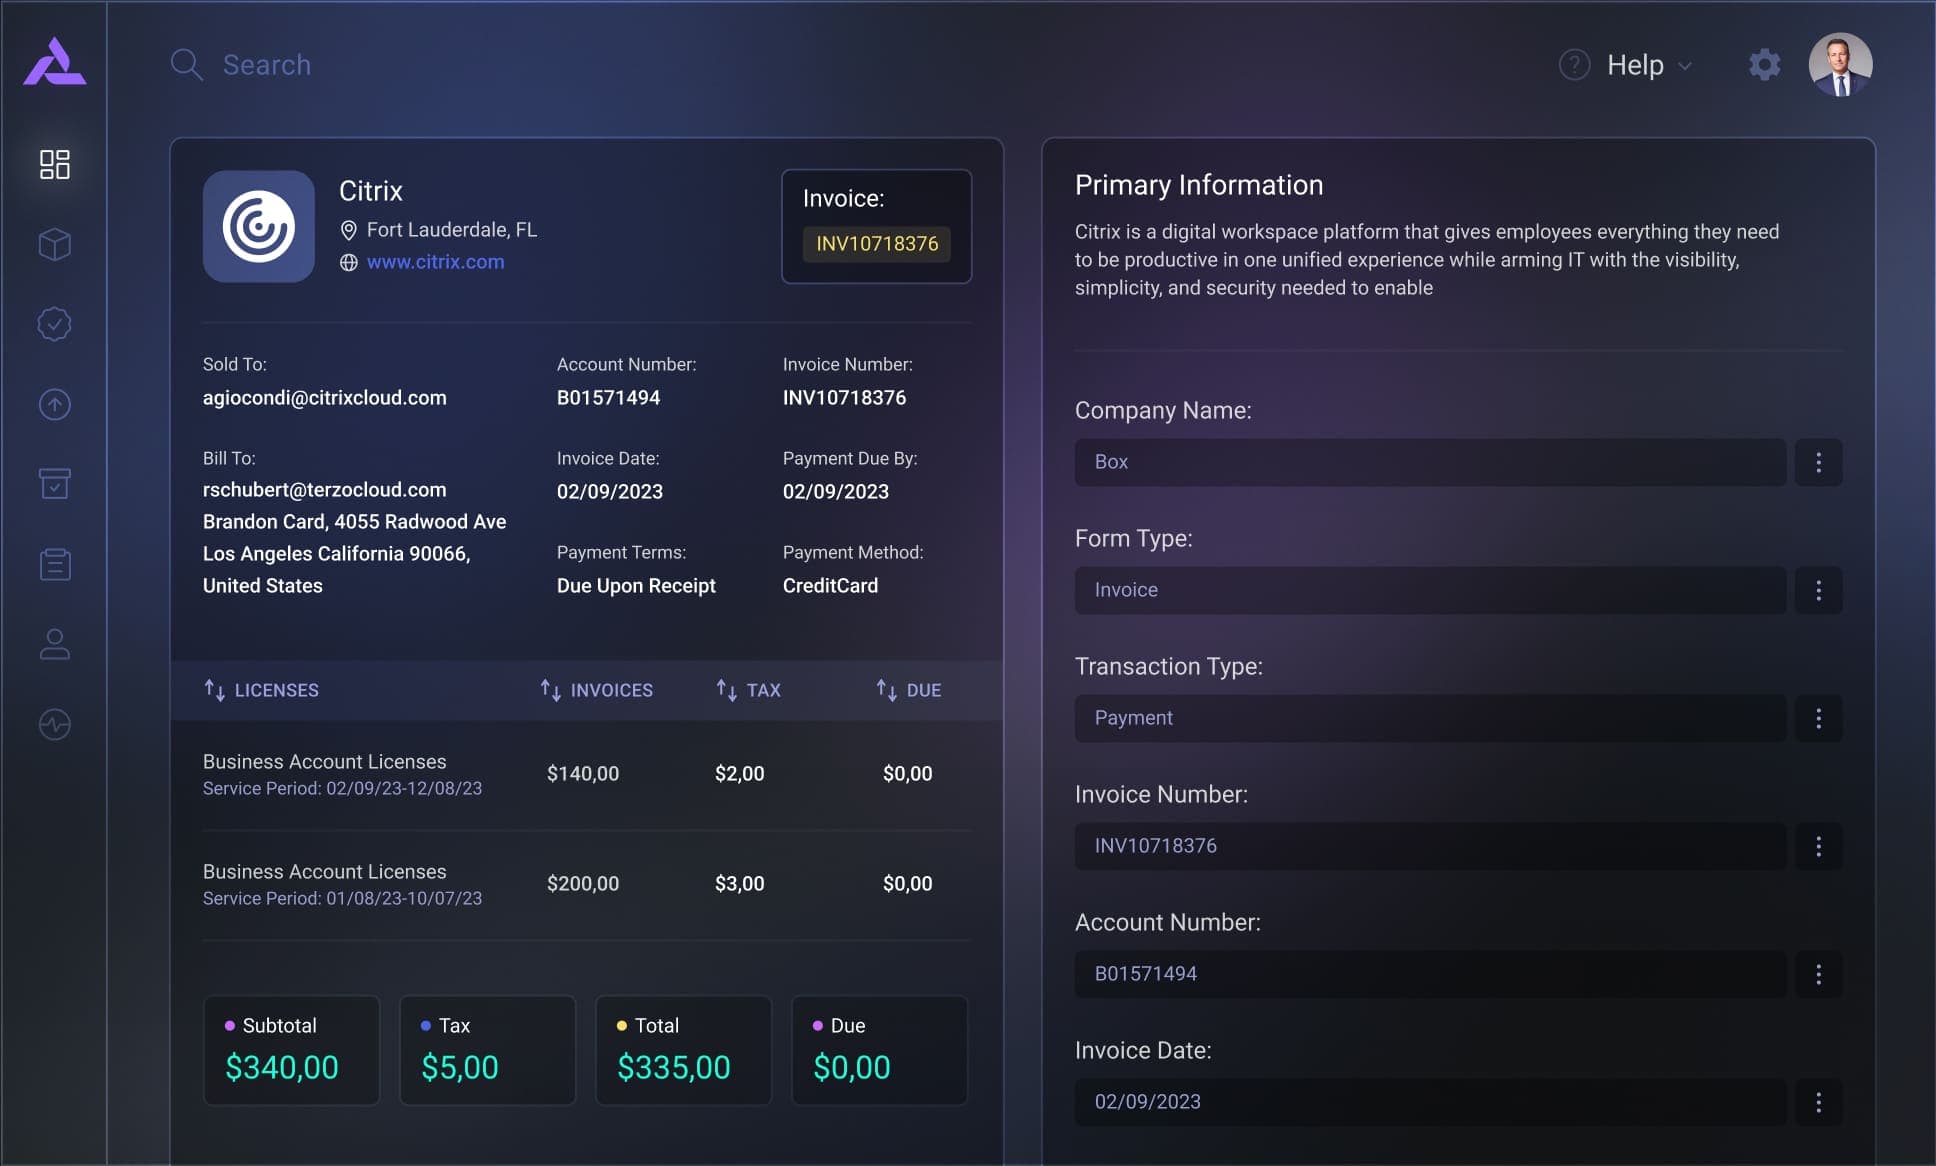Click the Fort Lauderdale, FL location text
The width and height of the screenshot is (1936, 1166).
click(x=452, y=230)
